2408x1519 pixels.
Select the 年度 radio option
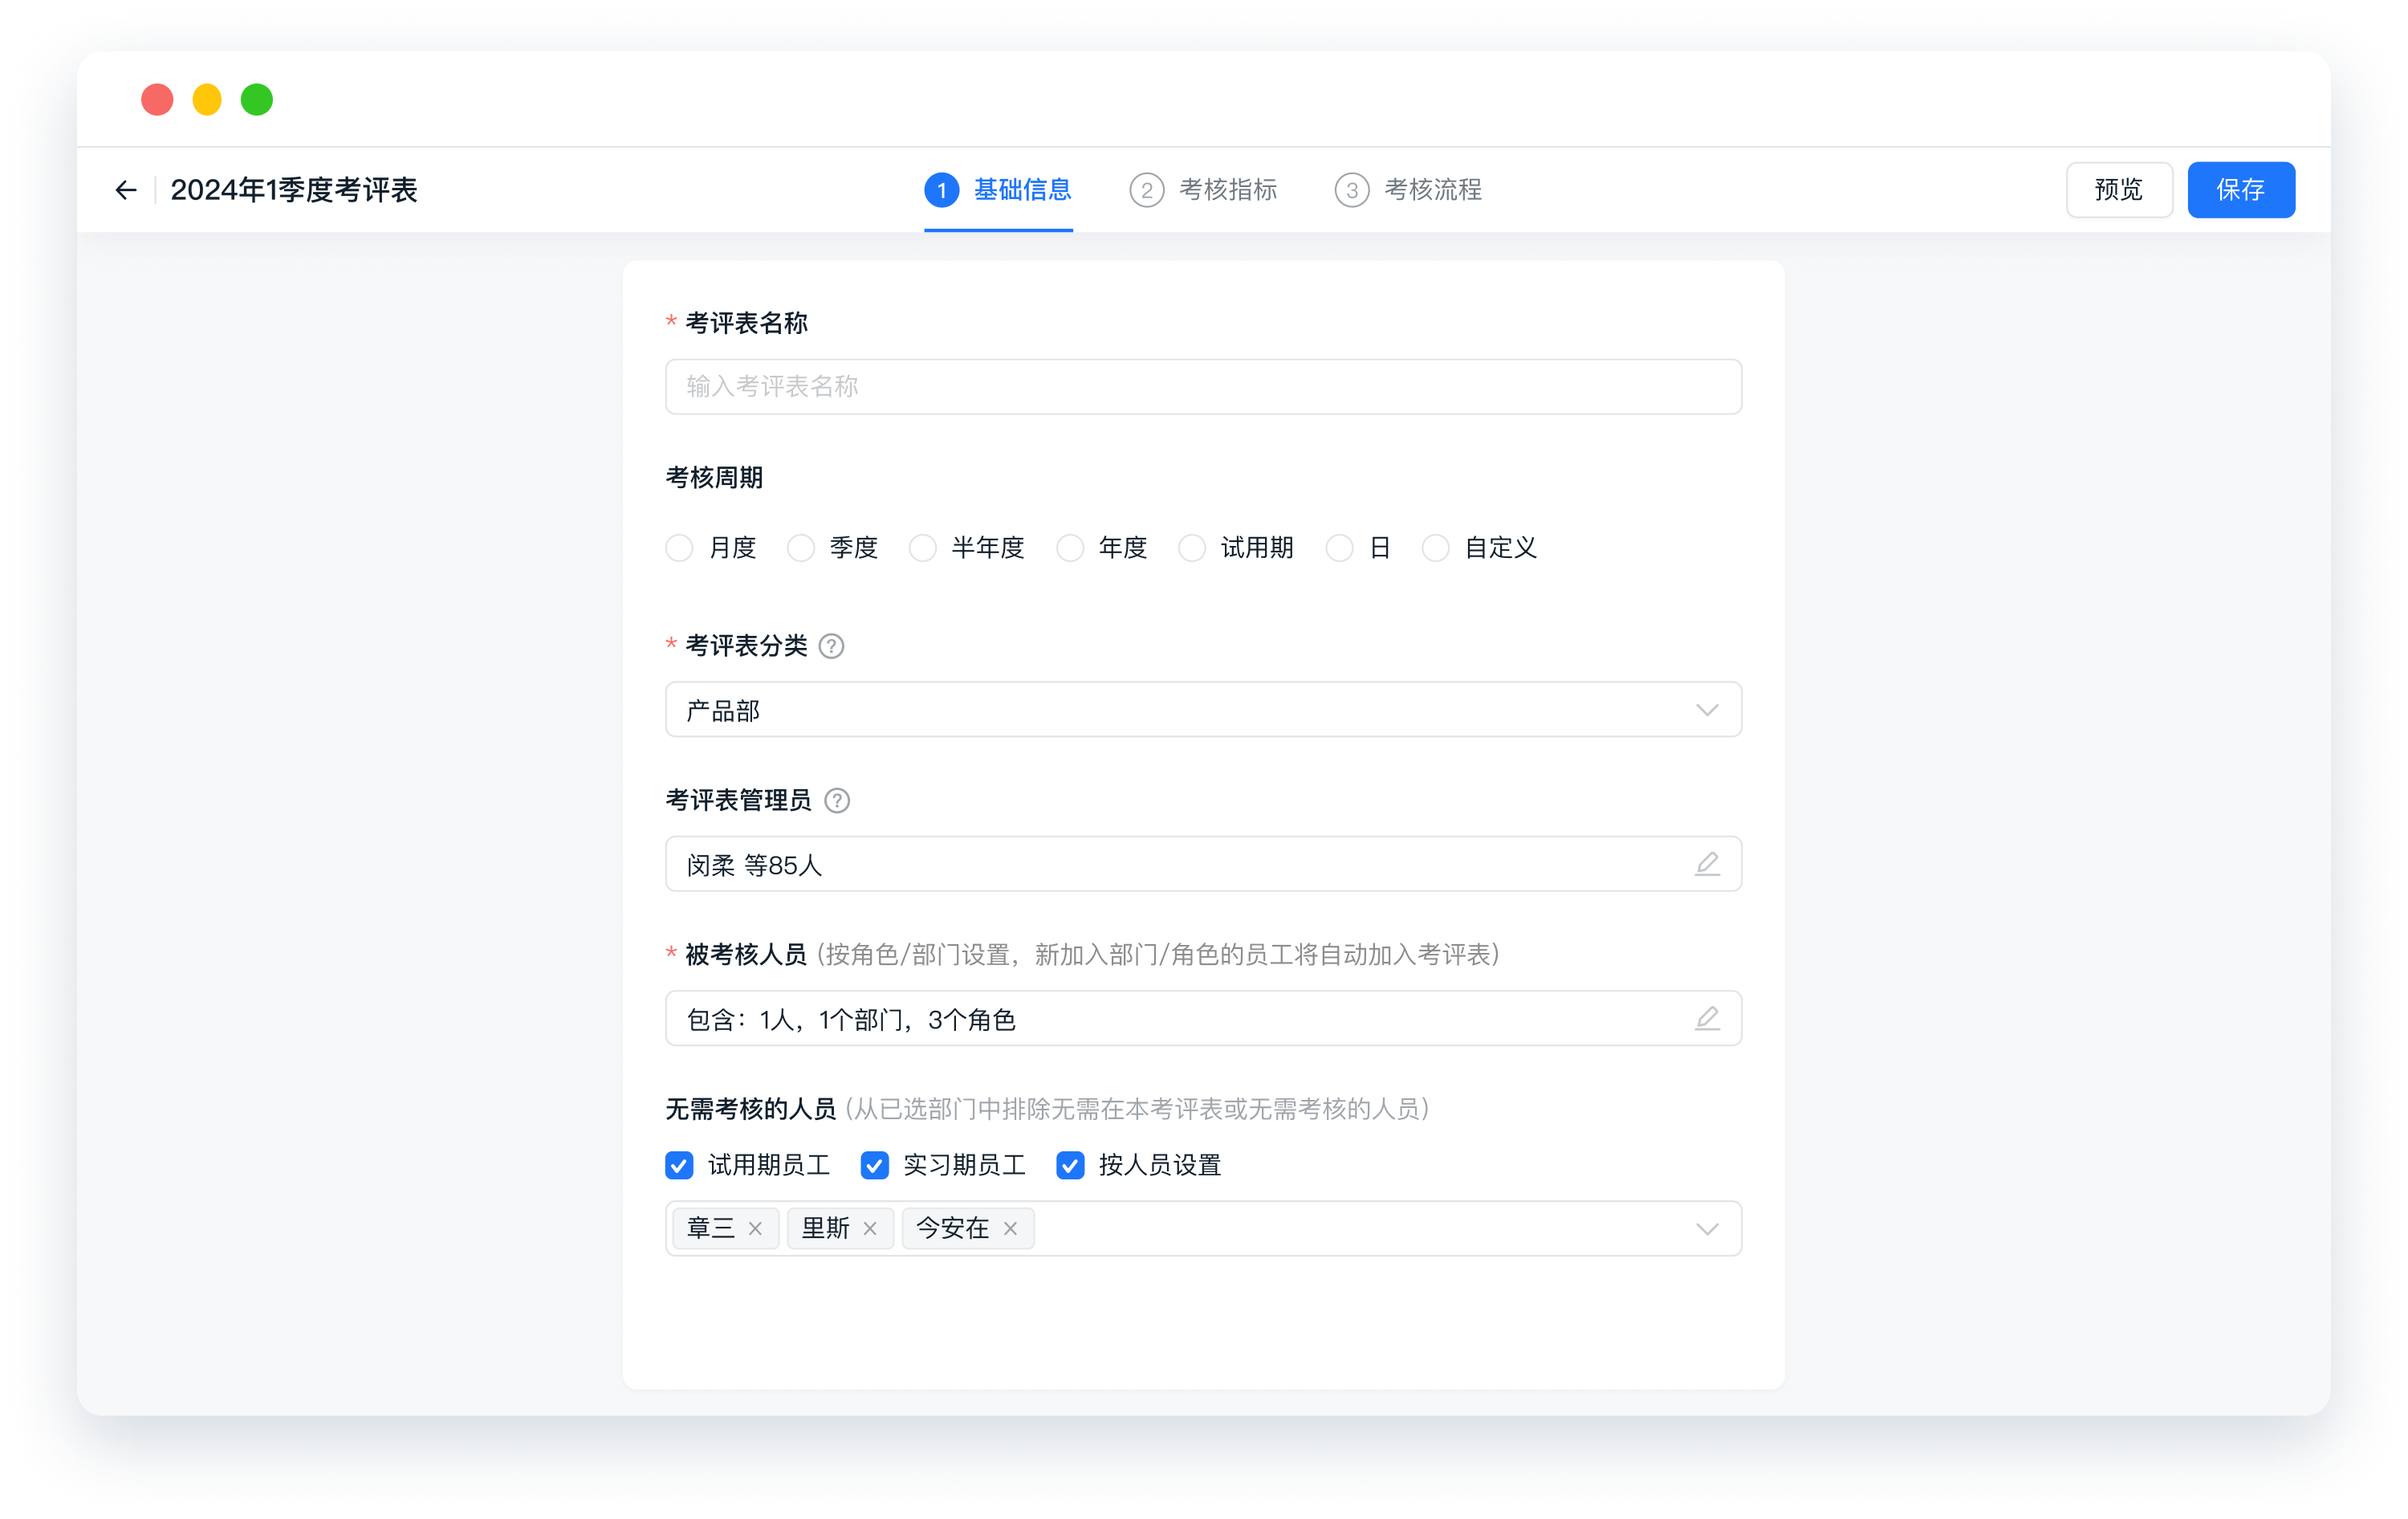coord(1070,548)
